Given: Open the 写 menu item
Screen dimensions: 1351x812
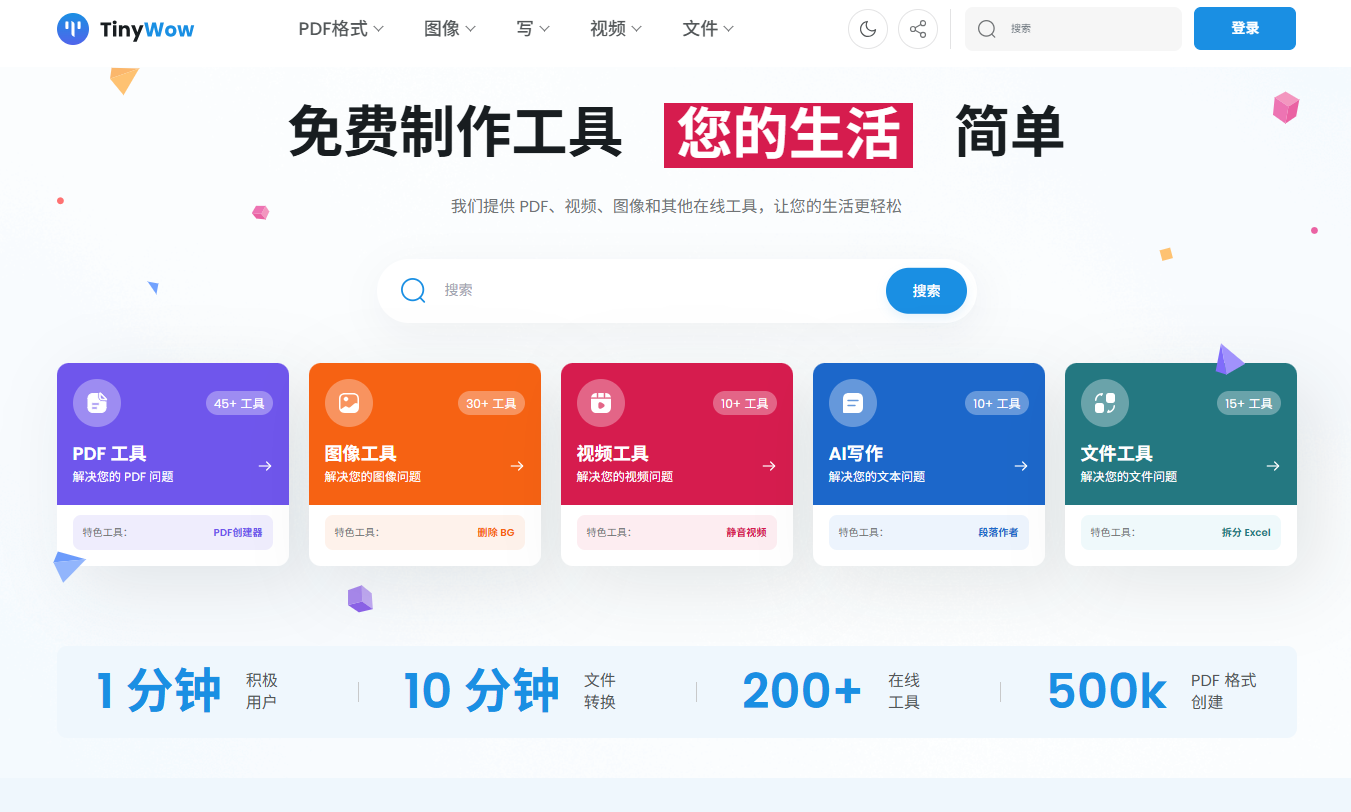Looking at the screenshot, I should [x=532, y=29].
